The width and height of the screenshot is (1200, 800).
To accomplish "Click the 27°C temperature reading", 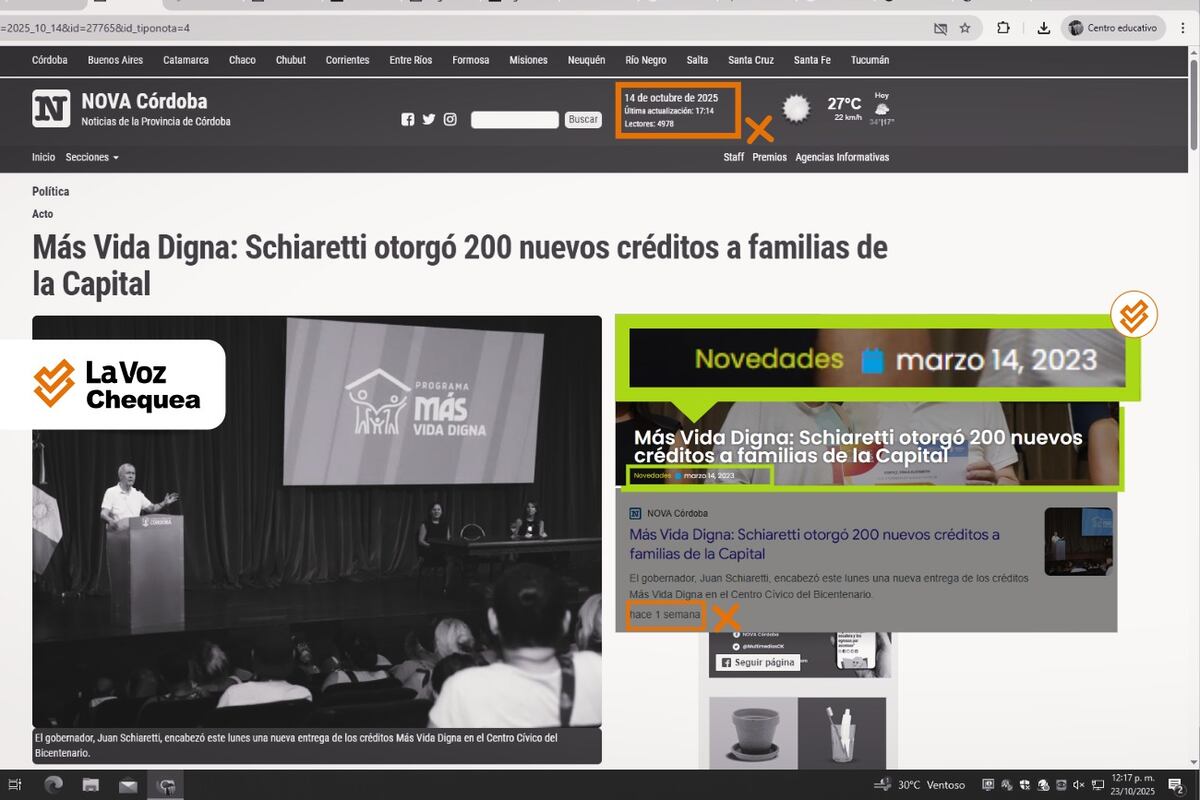I will 844,103.
